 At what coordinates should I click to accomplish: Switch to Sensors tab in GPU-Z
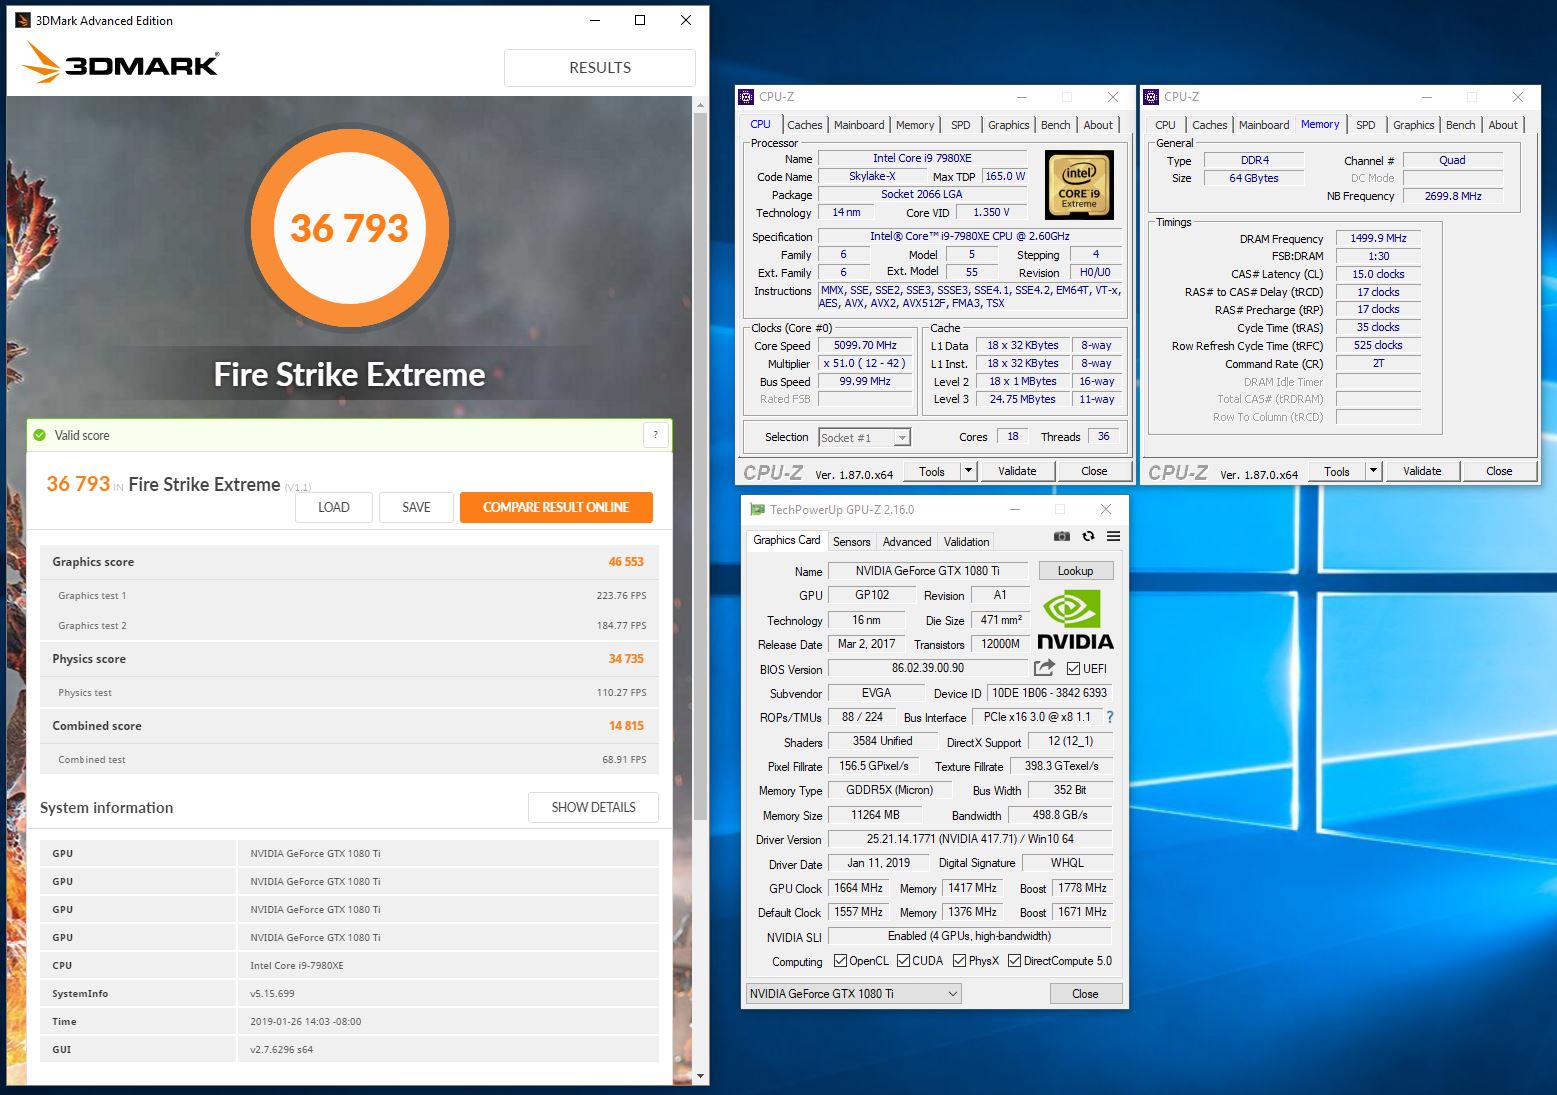[x=852, y=541]
